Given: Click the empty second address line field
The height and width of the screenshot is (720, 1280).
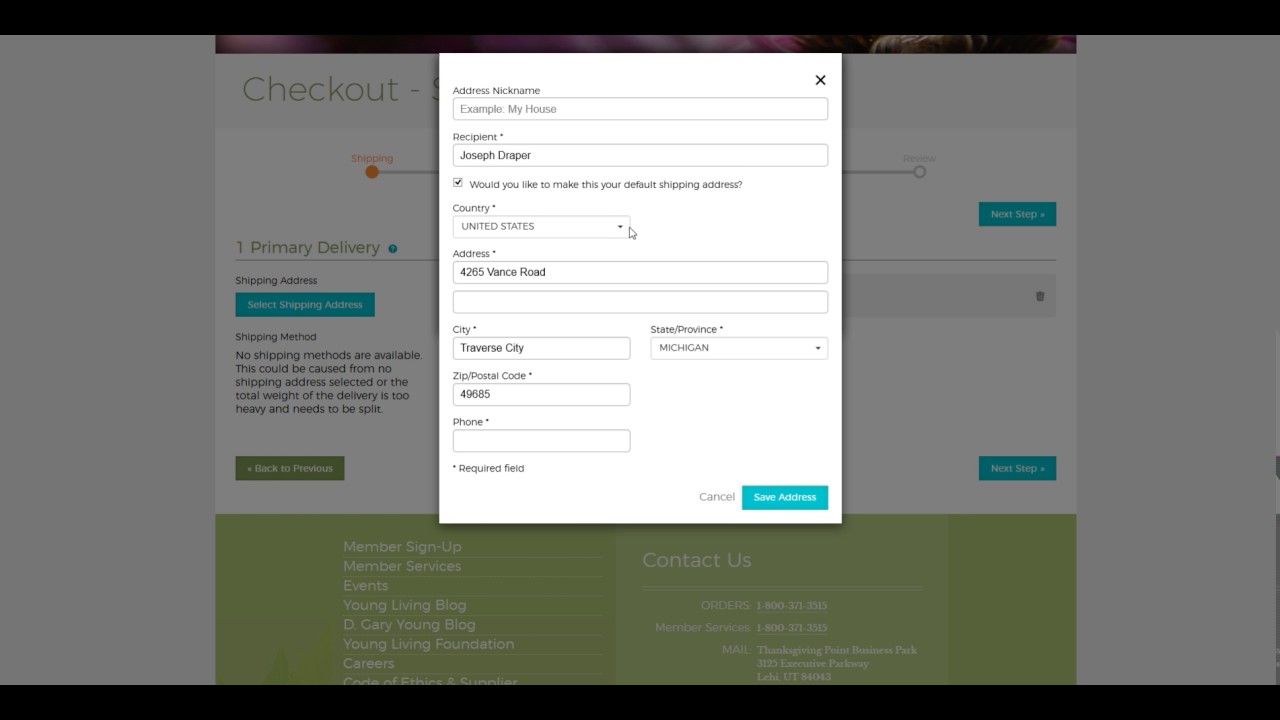Looking at the screenshot, I should 640,302.
